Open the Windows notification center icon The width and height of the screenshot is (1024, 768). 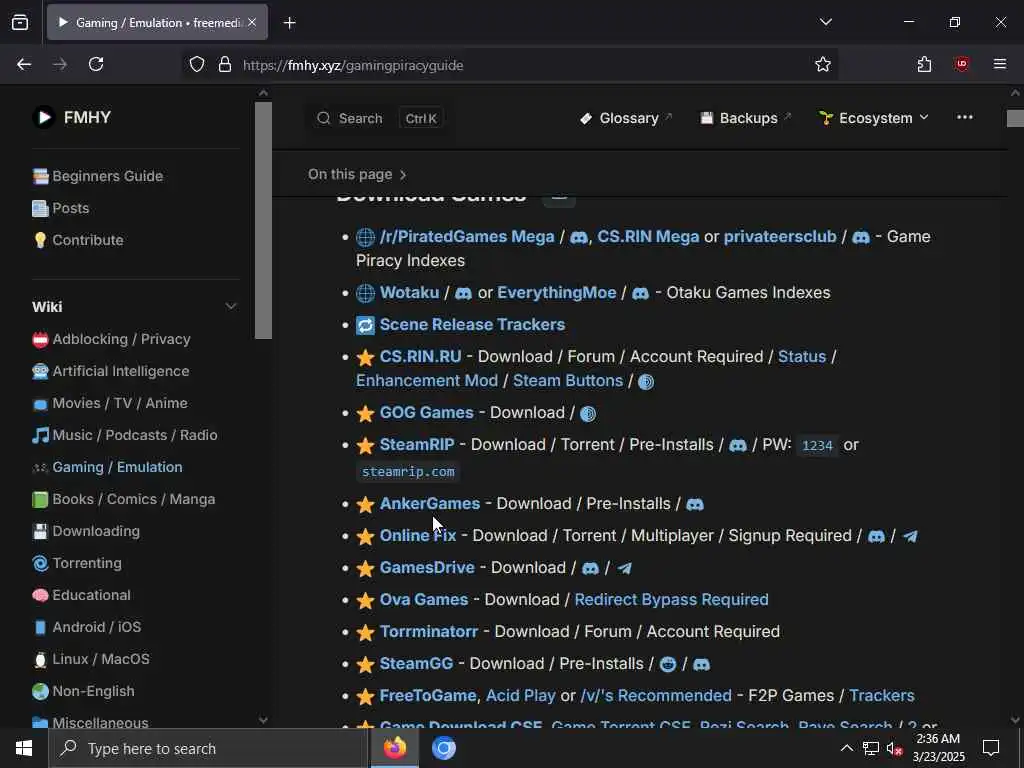click(x=991, y=748)
